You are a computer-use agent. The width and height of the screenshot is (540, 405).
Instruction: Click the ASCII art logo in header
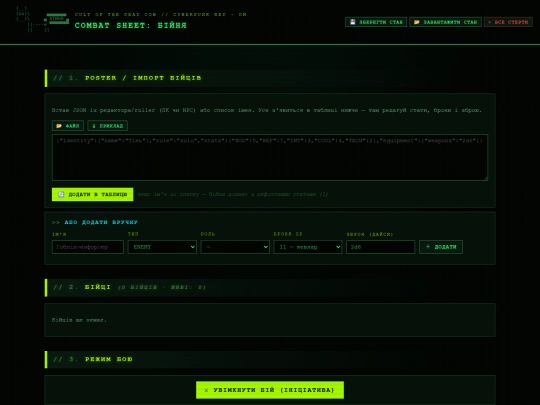coord(42,19)
